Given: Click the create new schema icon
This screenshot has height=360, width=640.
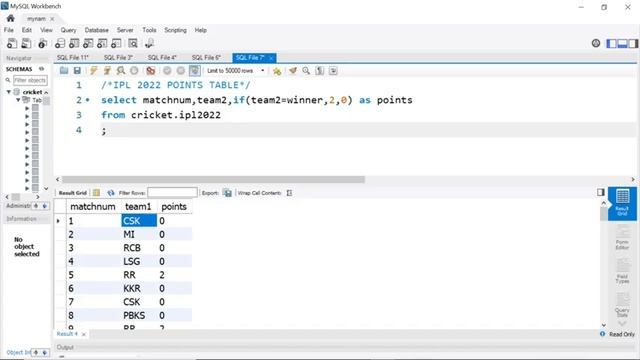Looking at the screenshot, I should click(x=60, y=43).
